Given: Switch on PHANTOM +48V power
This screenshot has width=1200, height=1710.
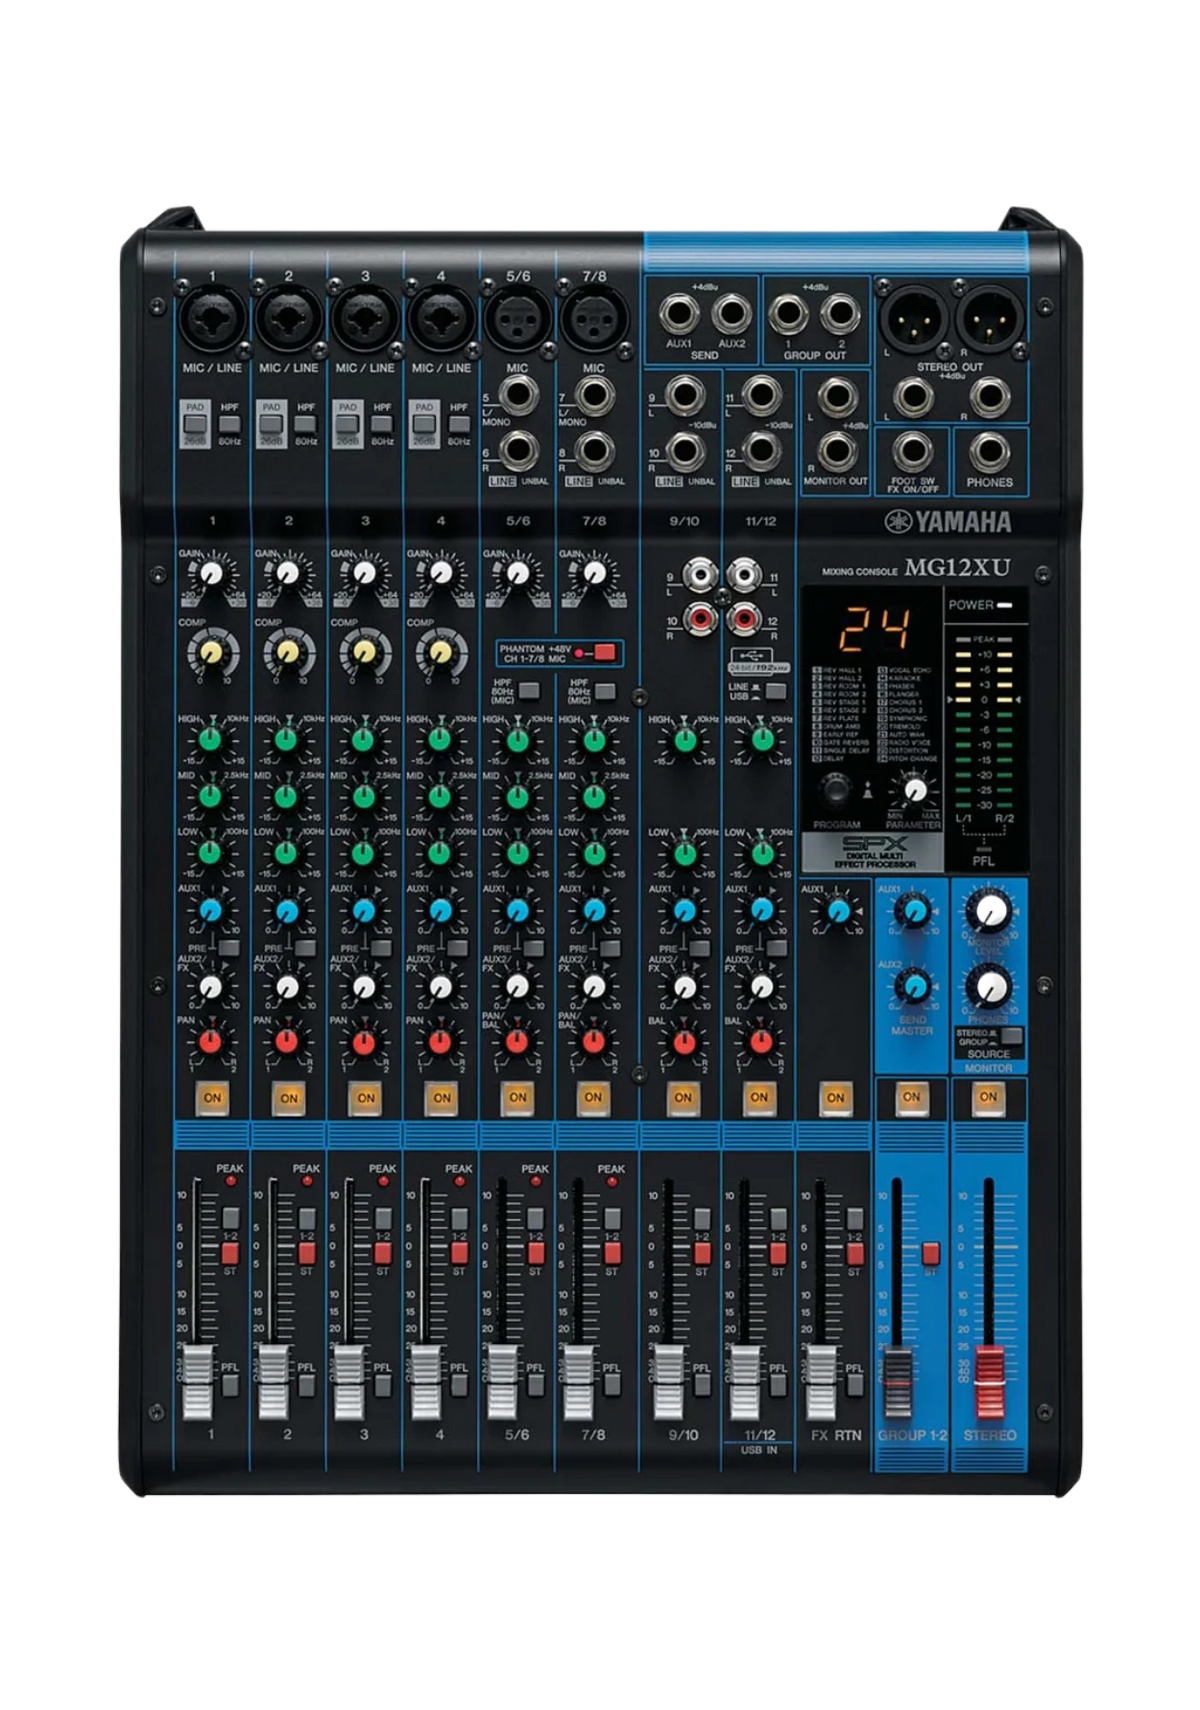Looking at the screenshot, I should [x=604, y=654].
